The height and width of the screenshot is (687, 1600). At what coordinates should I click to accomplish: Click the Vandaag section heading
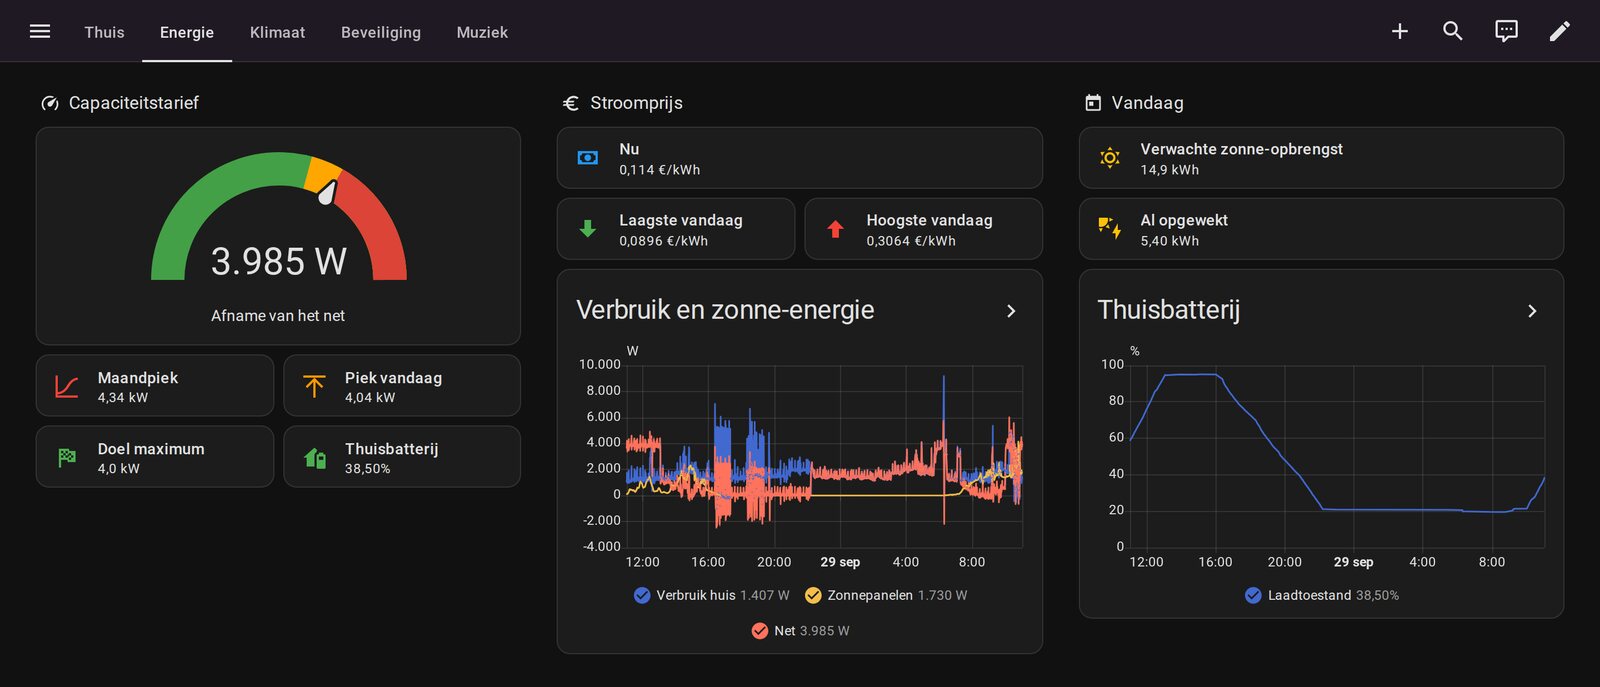click(1147, 103)
